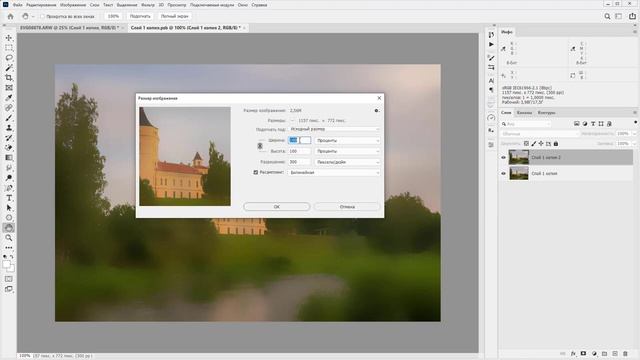The image size is (640, 360).
Task: Select the Healing Brush tool
Action: tap(9, 108)
